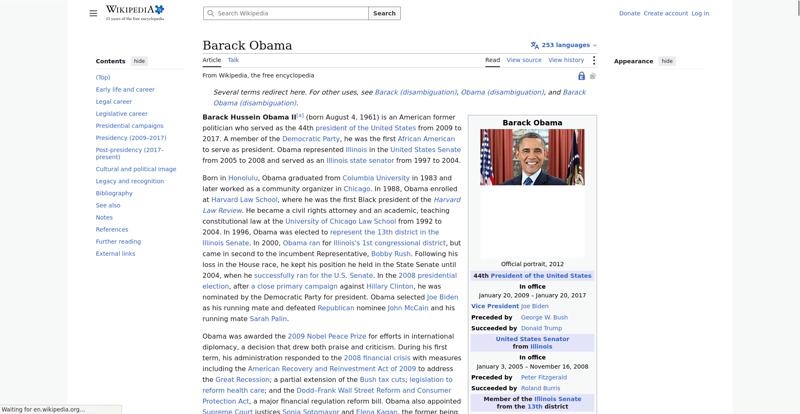Open the African American link
The width and height of the screenshot is (800, 414).
pos(426,139)
